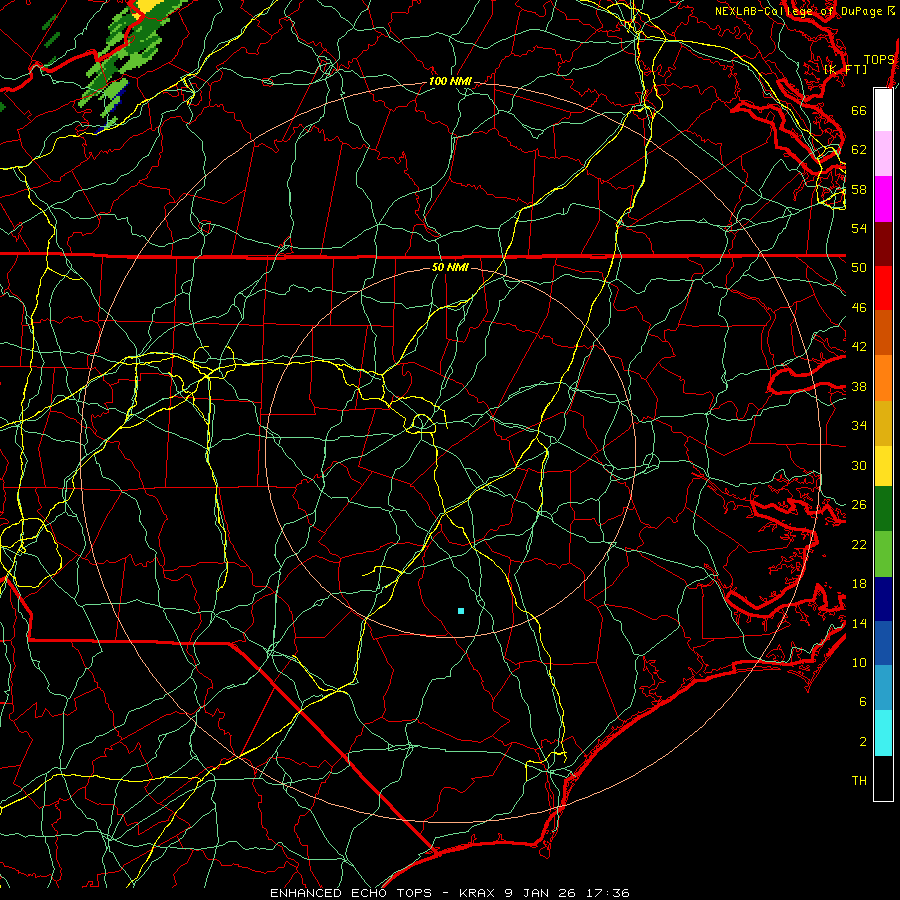Click the "38" legend value

point(859,386)
